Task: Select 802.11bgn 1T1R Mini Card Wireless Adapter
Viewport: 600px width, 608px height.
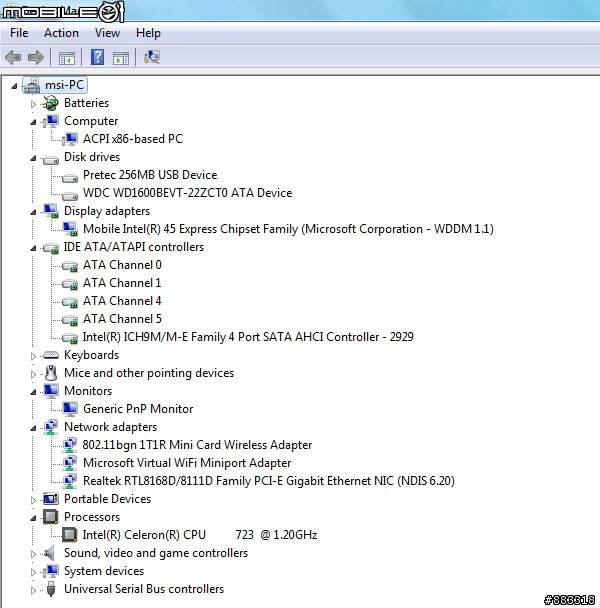Action: coord(197,445)
